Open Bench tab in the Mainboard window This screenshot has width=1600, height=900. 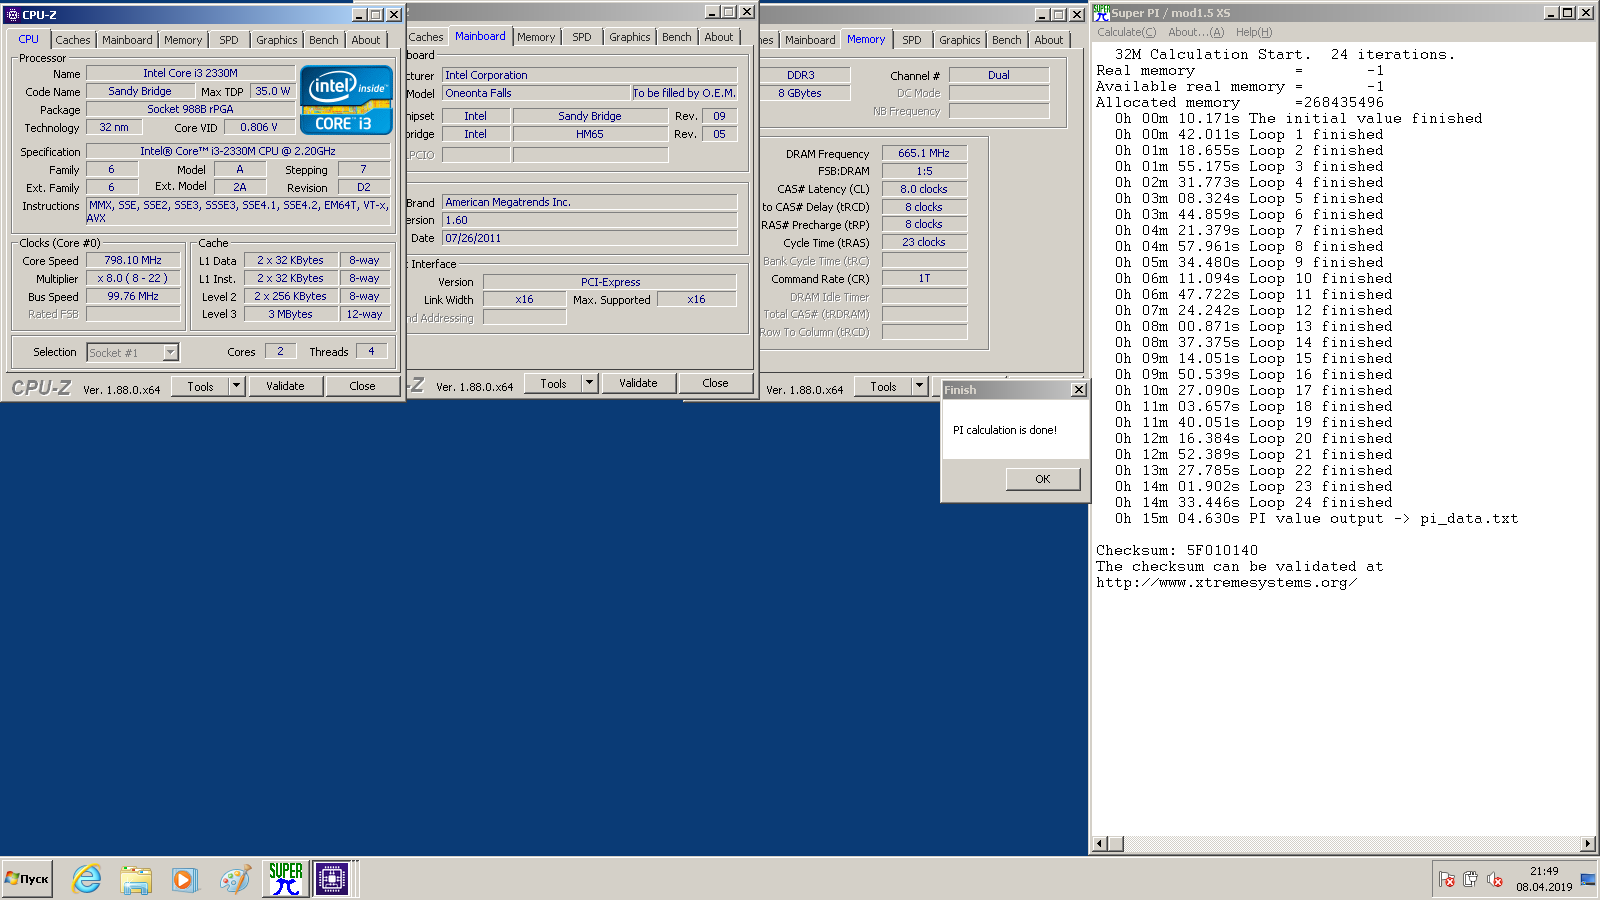point(676,37)
